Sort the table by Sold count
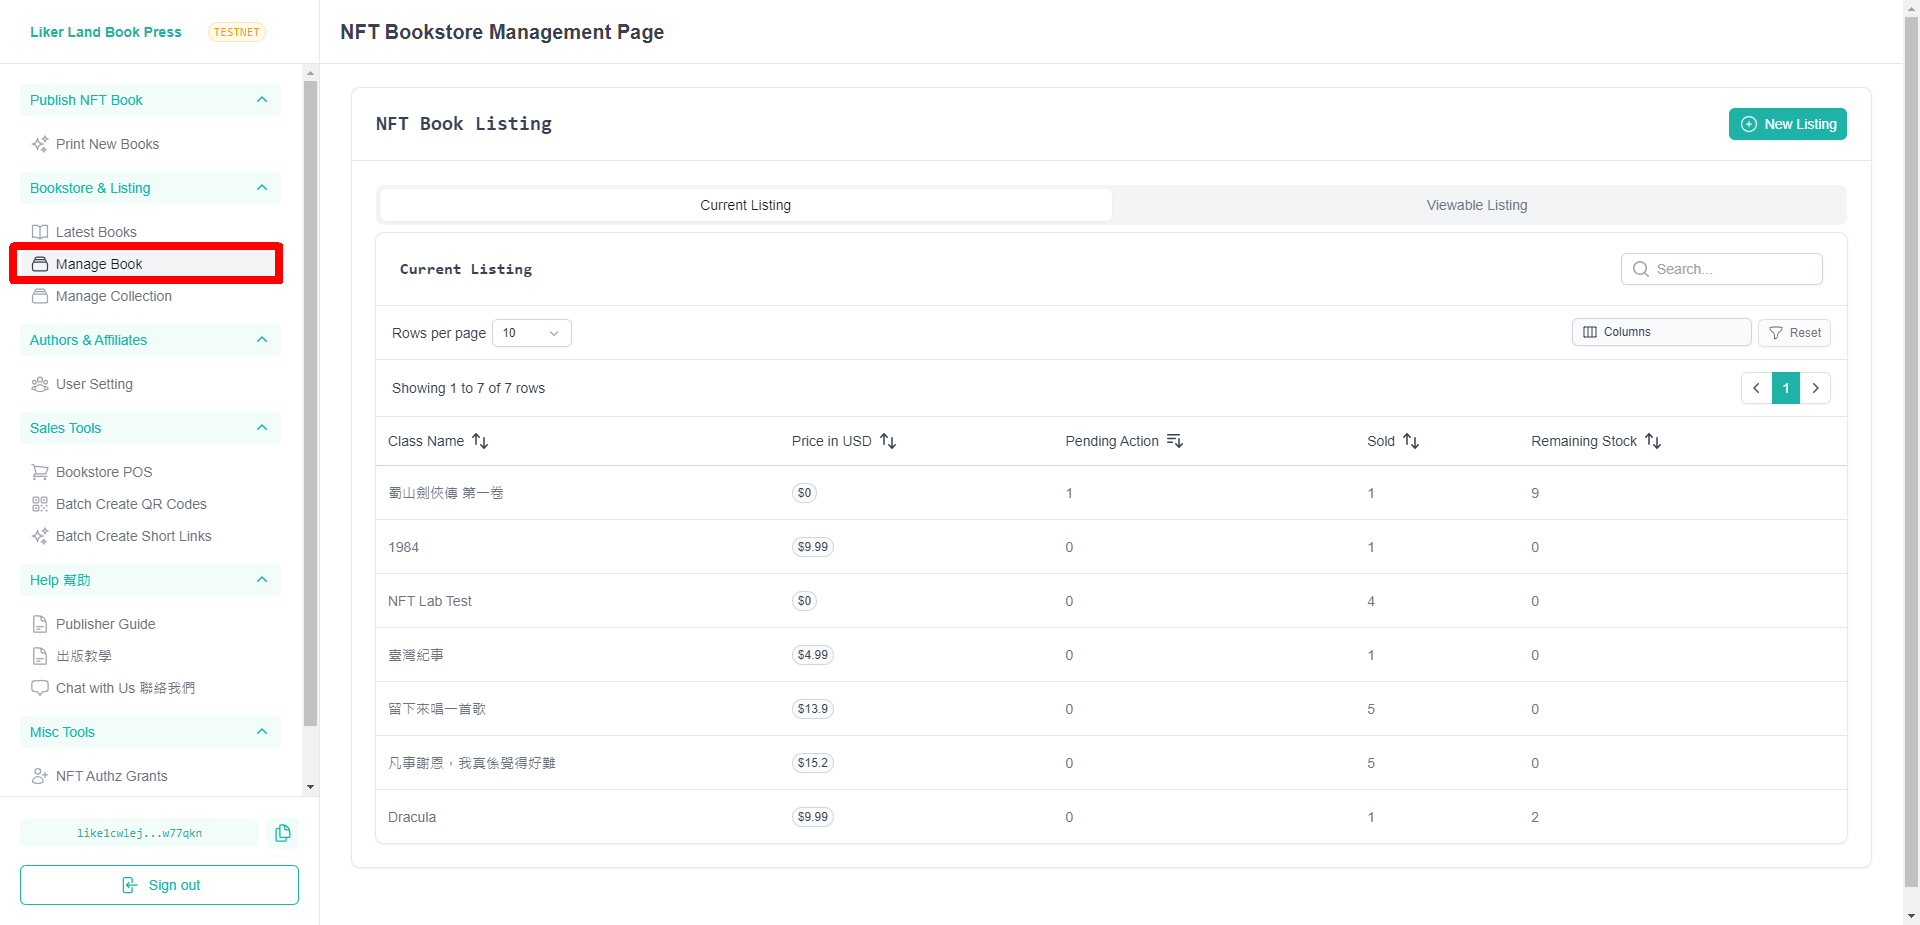The width and height of the screenshot is (1920, 925). point(1411,441)
